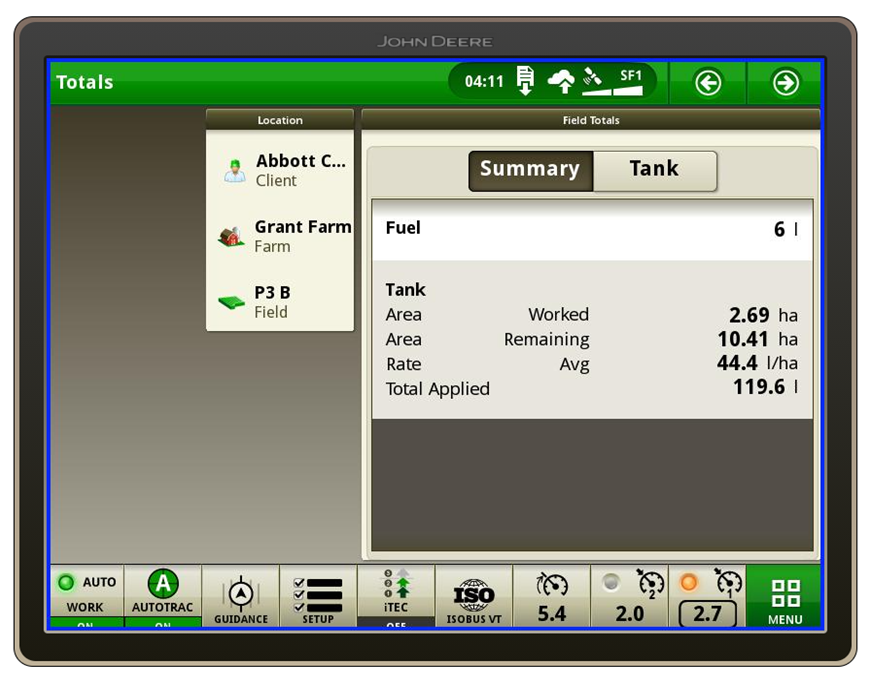Open Setup checklist shortcut
Image resolution: width=872 pixels, height=677 pixels.
(x=318, y=596)
